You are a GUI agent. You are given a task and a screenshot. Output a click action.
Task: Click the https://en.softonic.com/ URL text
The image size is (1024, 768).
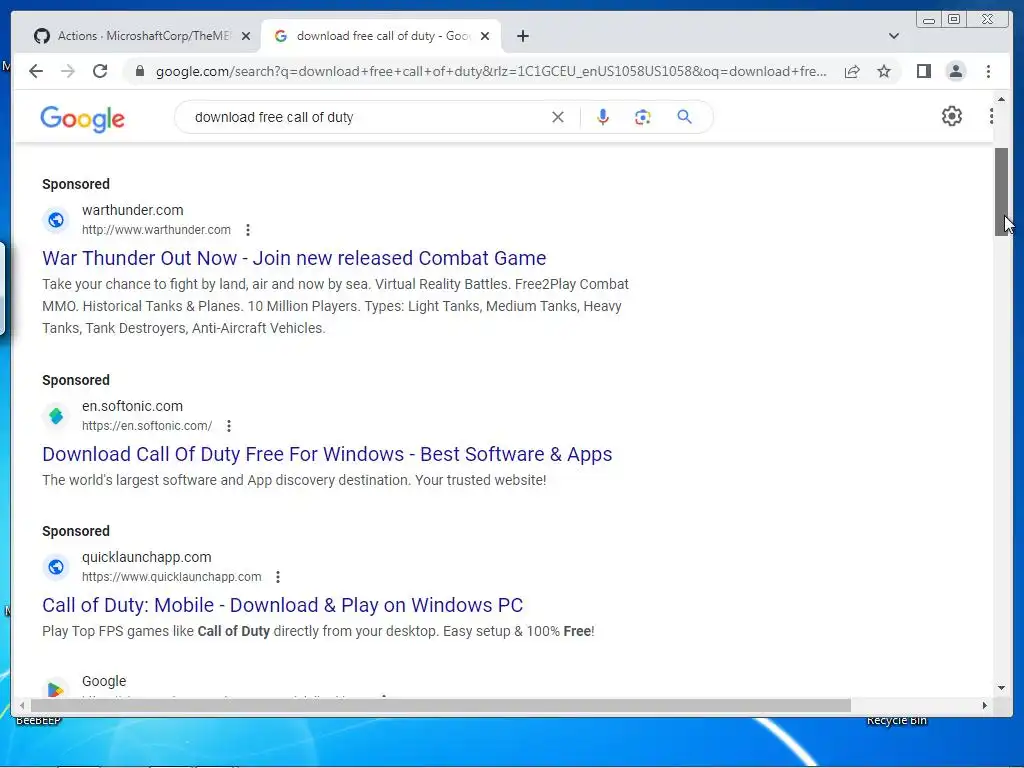click(x=147, y=426)
